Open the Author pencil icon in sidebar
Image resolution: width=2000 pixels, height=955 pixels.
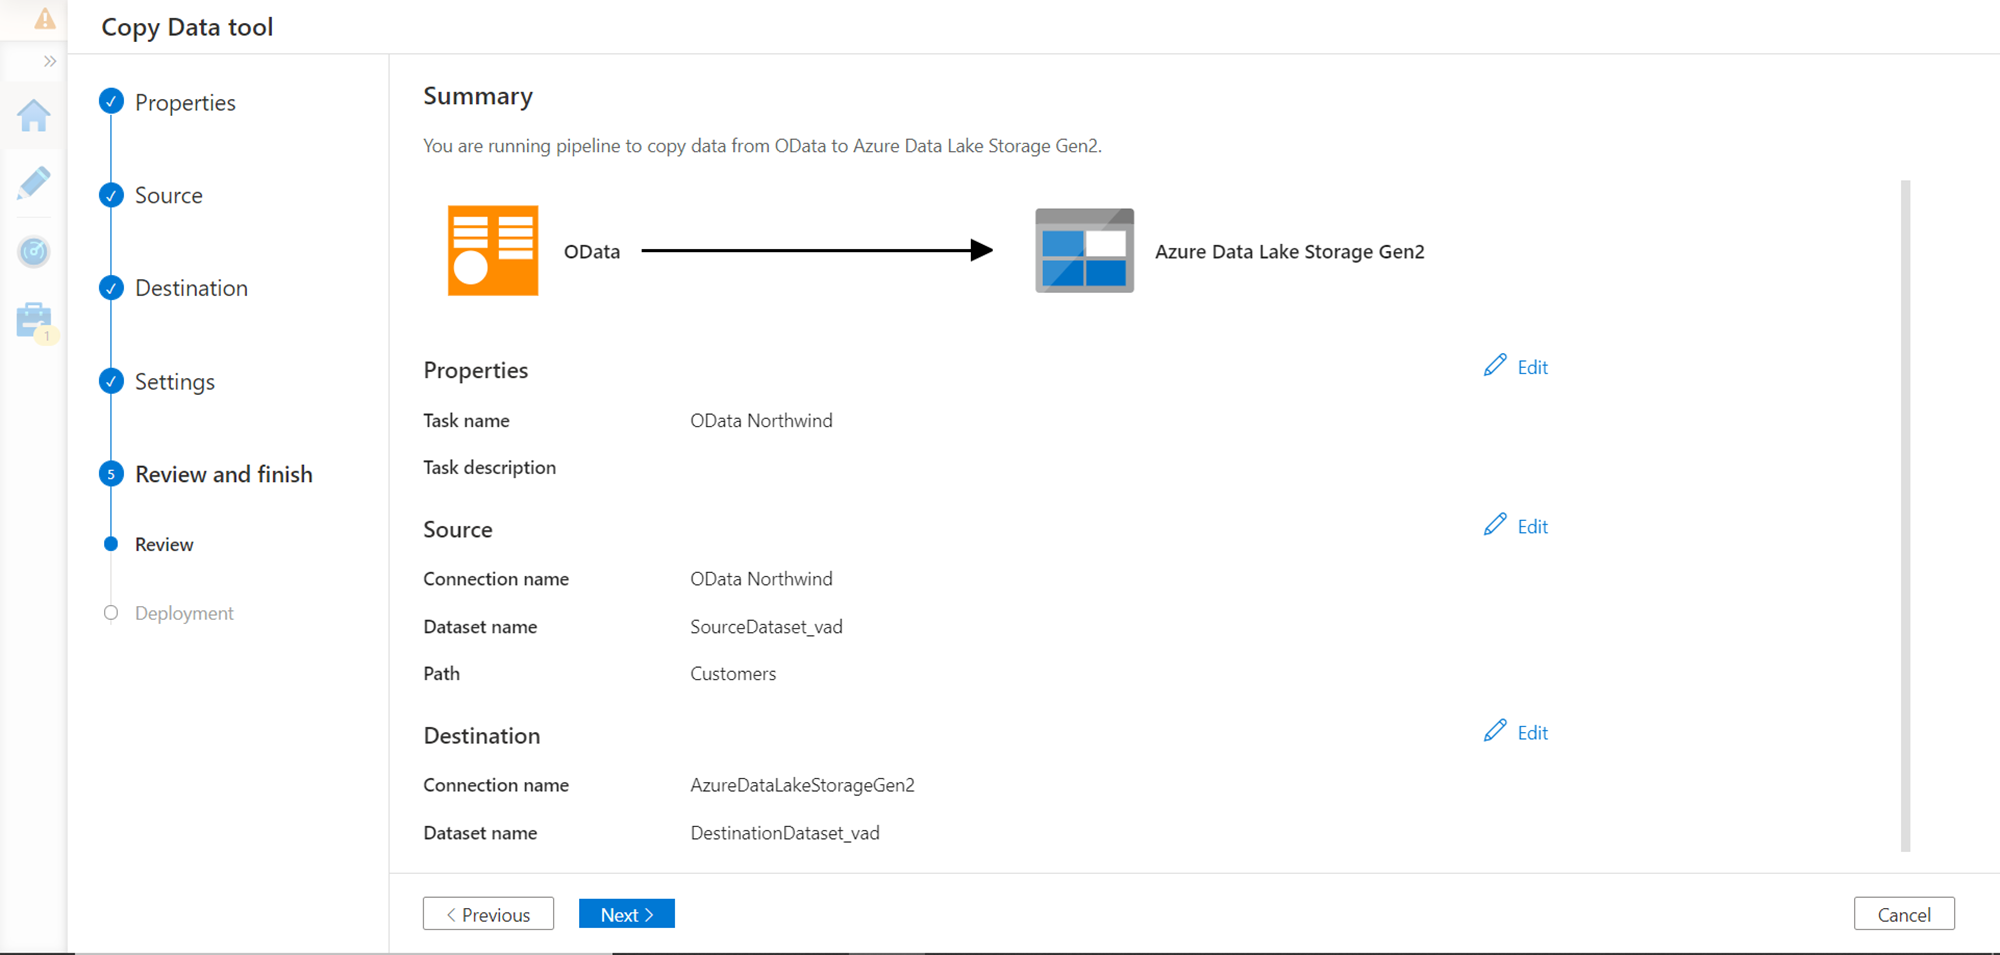[x=34, y=183]
